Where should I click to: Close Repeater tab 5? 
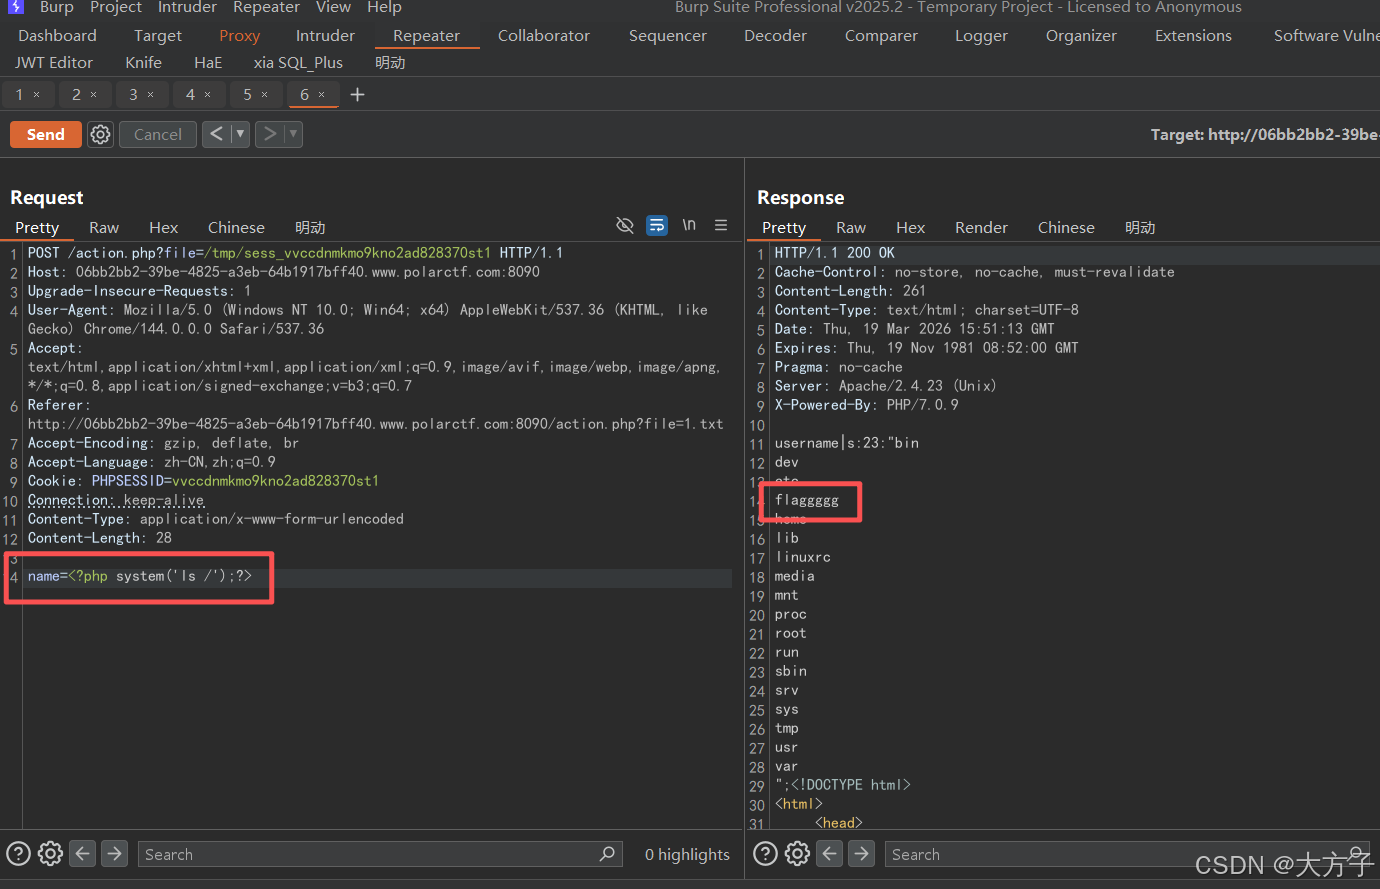(265, 95)
